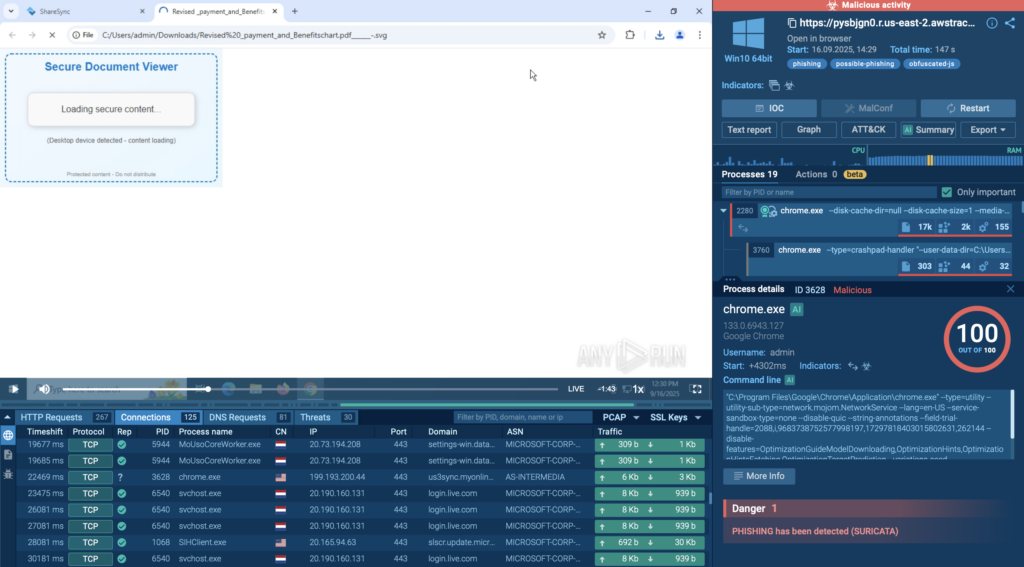The height and width of the screenshot is (567, 1024).
Task: Mute the recording volume speaker
Action: click(44, 389)
